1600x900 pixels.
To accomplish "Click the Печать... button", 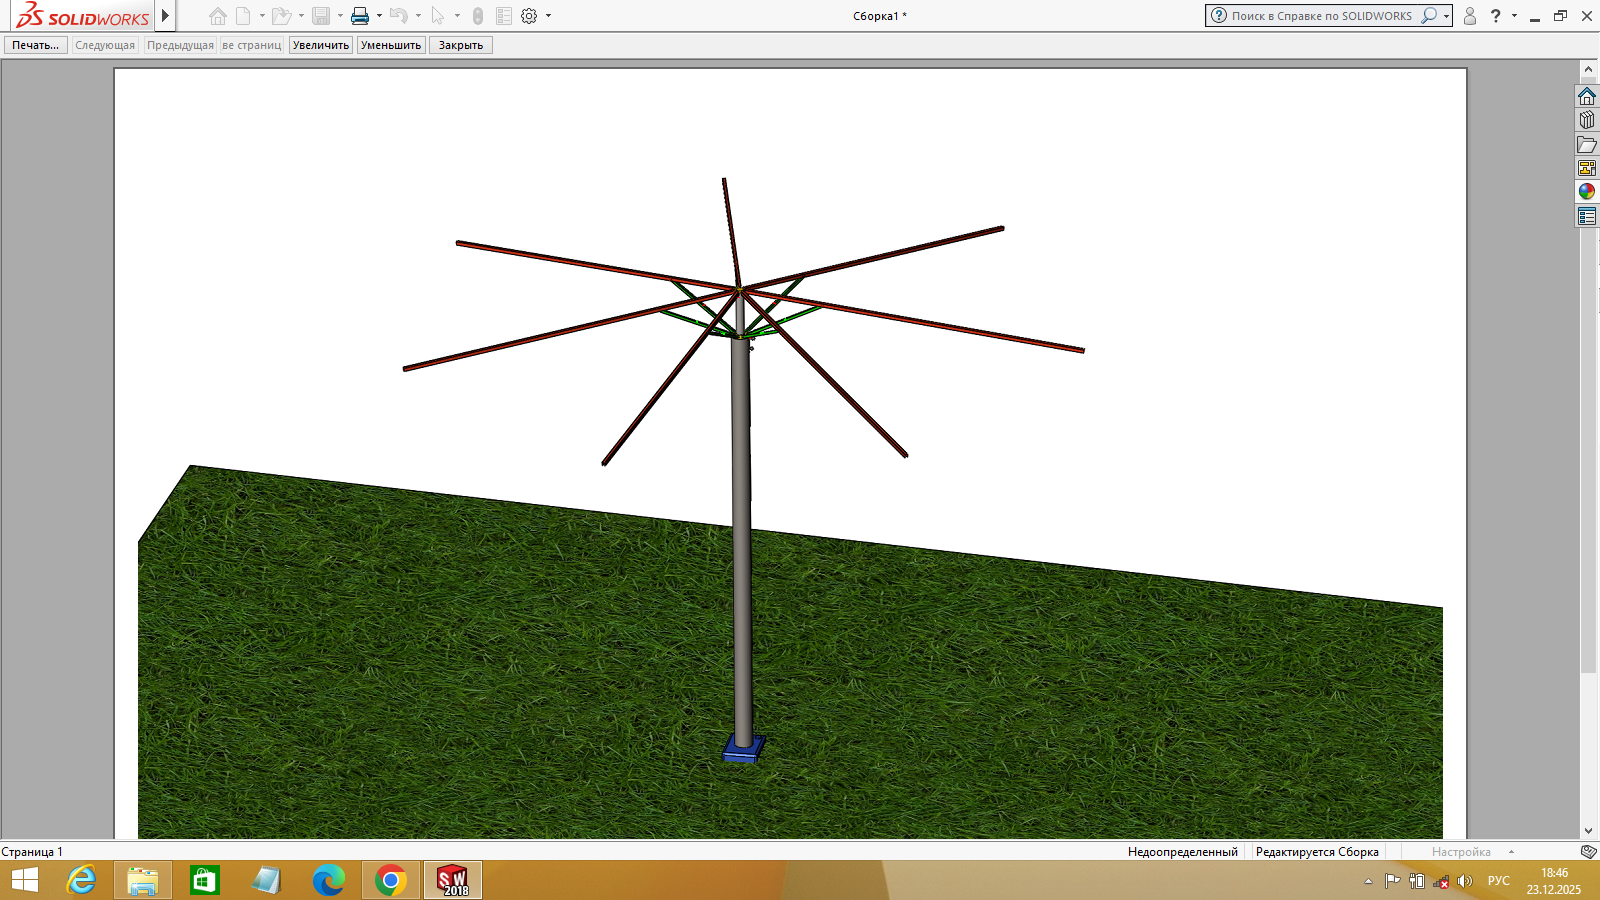I will point(36,45).
